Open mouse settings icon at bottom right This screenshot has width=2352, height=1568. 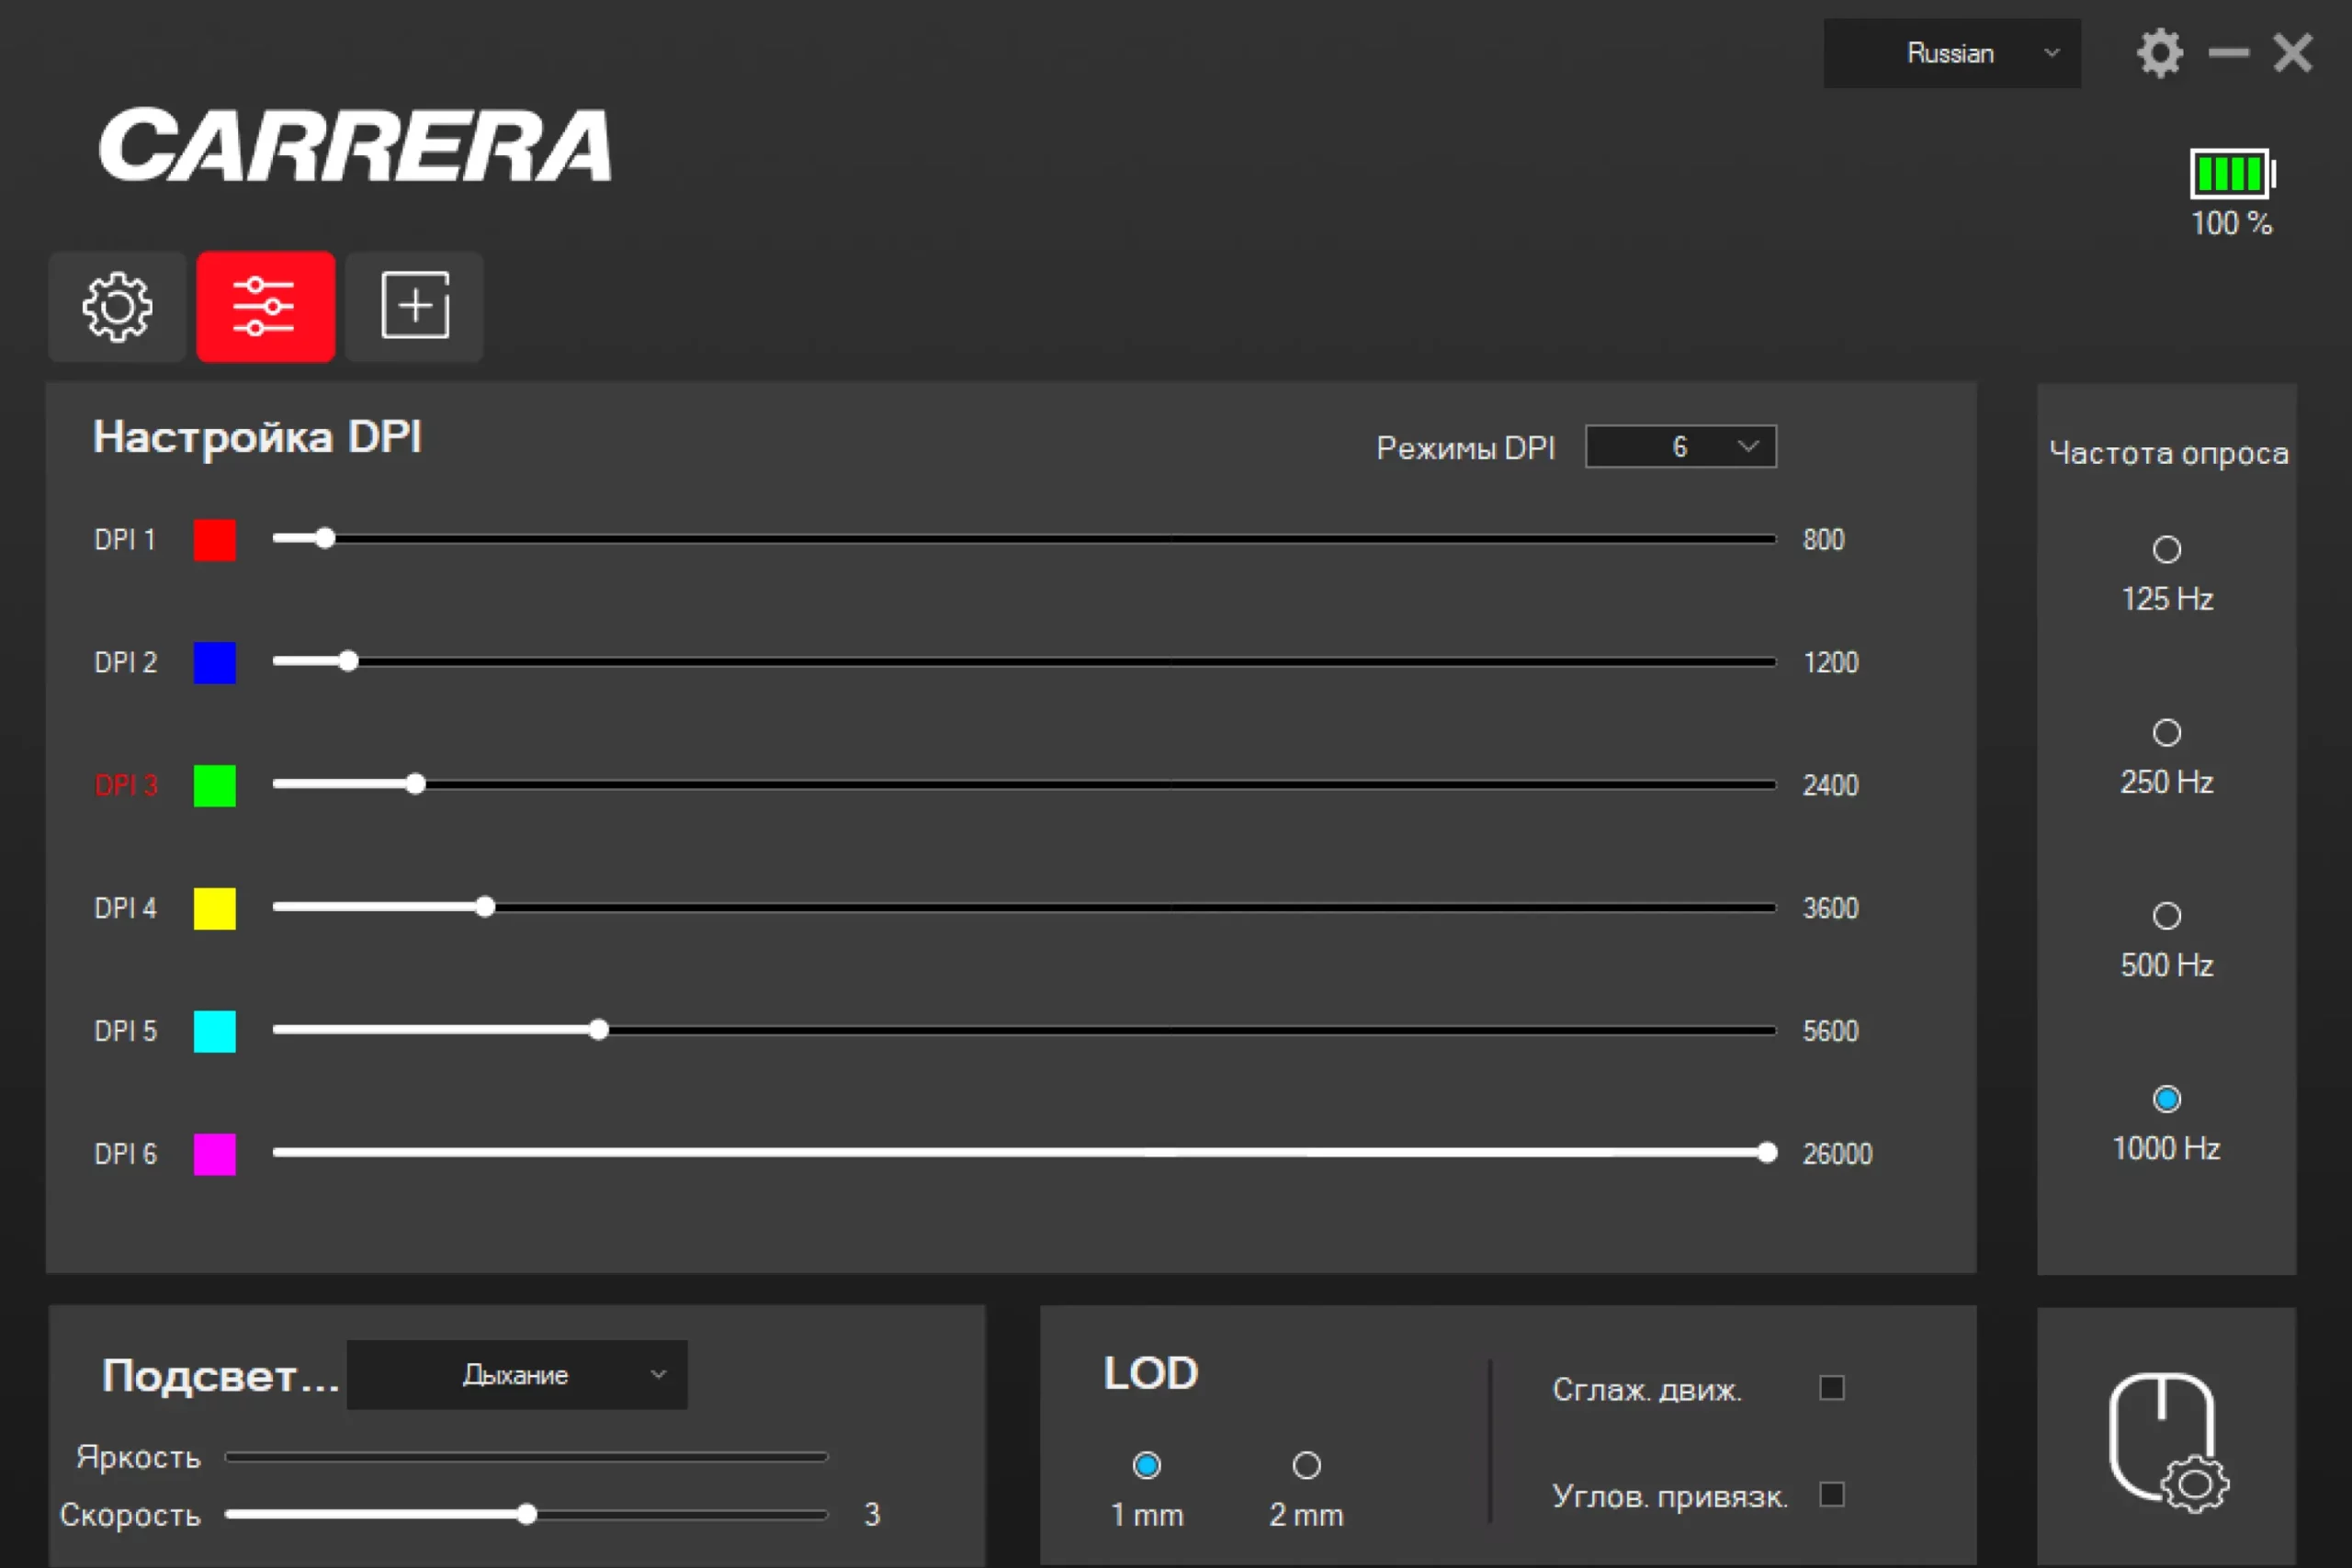[x=2166, y=1441]
